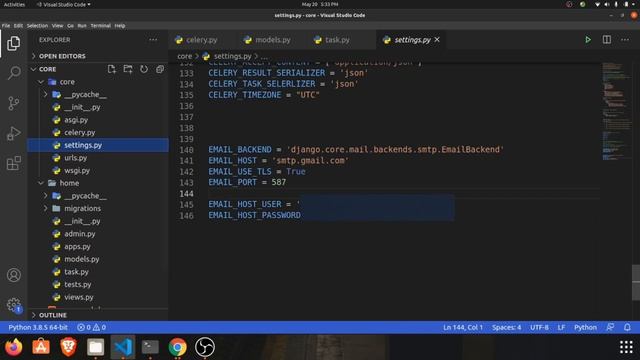Viewport: 640px width, 360px height.
Task: Show applications grid button
Action: click(626, 347)
